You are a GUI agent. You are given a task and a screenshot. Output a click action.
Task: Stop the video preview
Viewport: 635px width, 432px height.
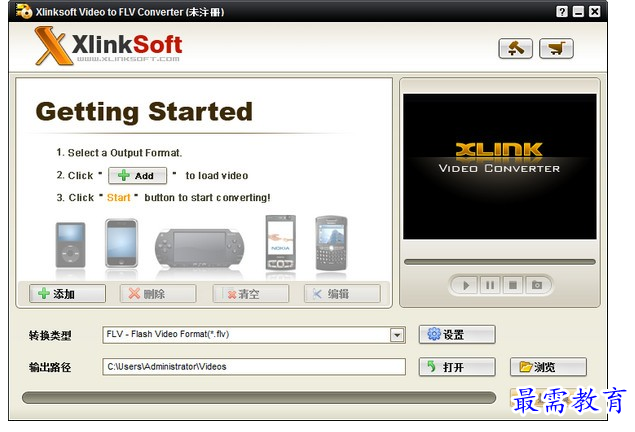coord(513,285)
